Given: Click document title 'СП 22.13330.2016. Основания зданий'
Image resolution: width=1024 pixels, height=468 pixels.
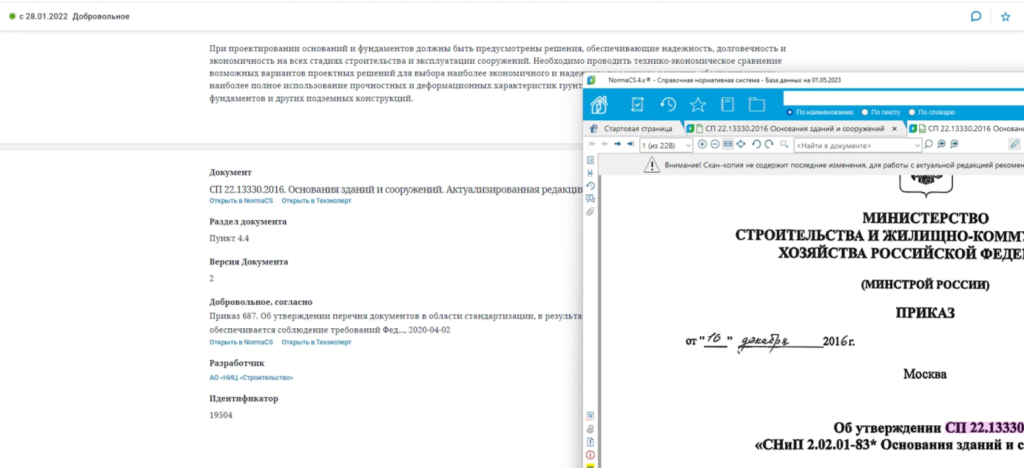Looking at the screenshot, I should point(396,189).
